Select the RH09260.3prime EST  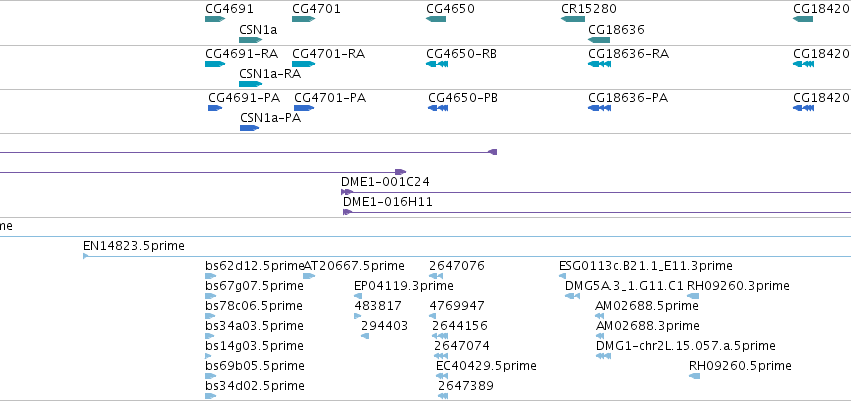coord(693,296)
